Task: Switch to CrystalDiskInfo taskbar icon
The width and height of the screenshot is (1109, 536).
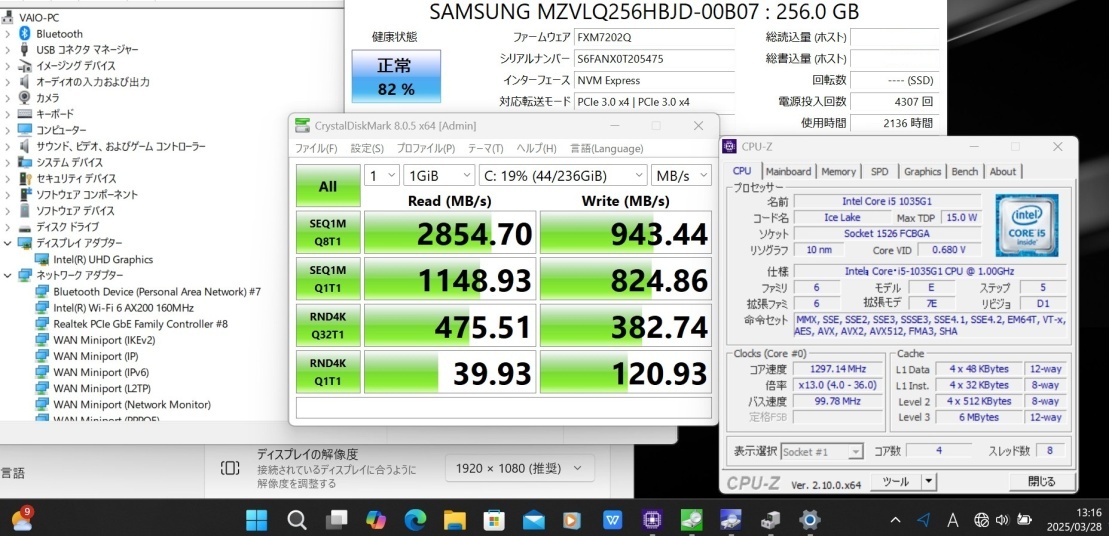Action: [x=731, y=520]
